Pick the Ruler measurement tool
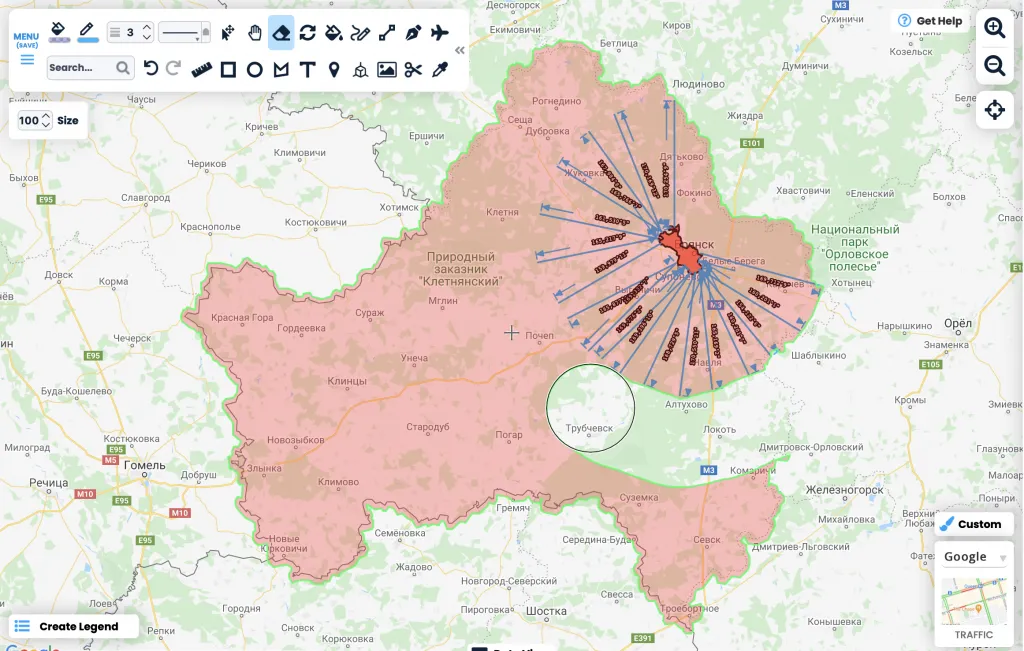 coord(203,68)
